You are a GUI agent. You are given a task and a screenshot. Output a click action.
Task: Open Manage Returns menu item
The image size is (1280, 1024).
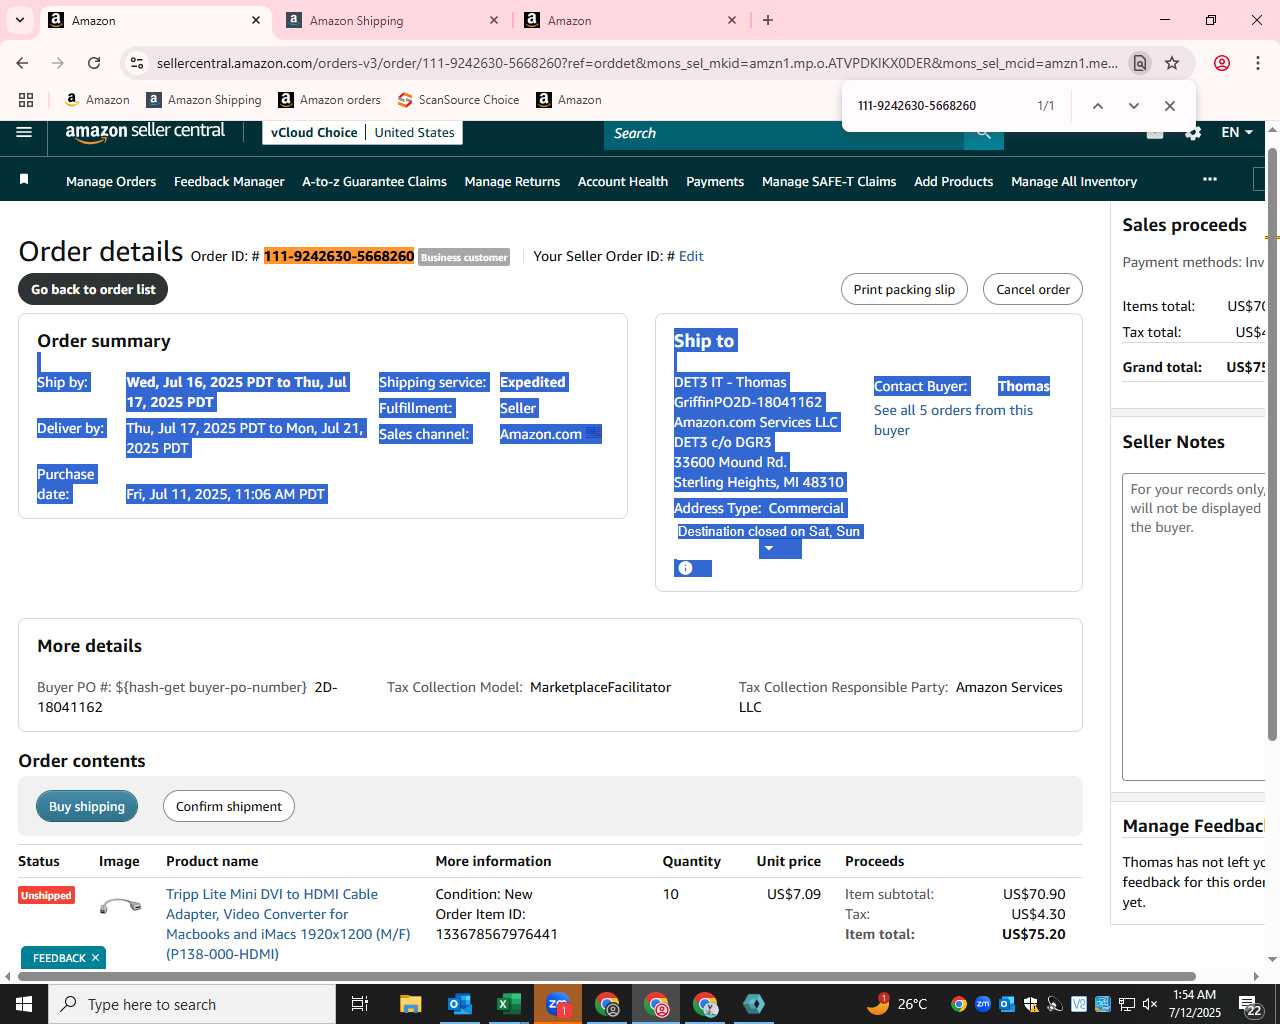pos(512,181)
